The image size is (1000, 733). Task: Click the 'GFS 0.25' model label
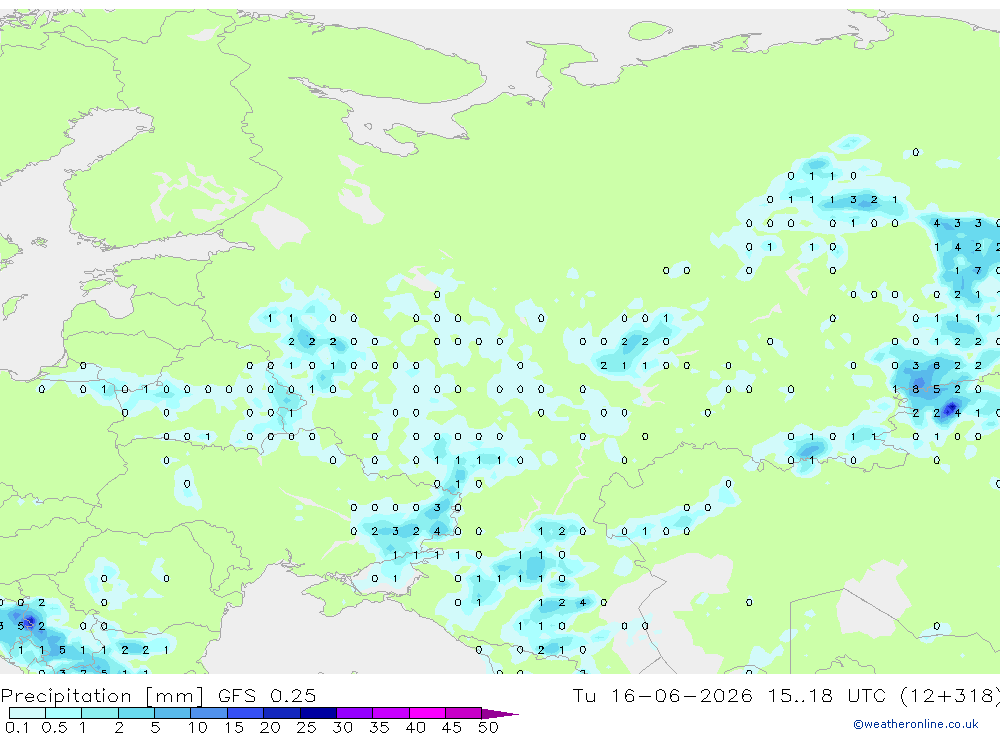click(x=267, y=695)
